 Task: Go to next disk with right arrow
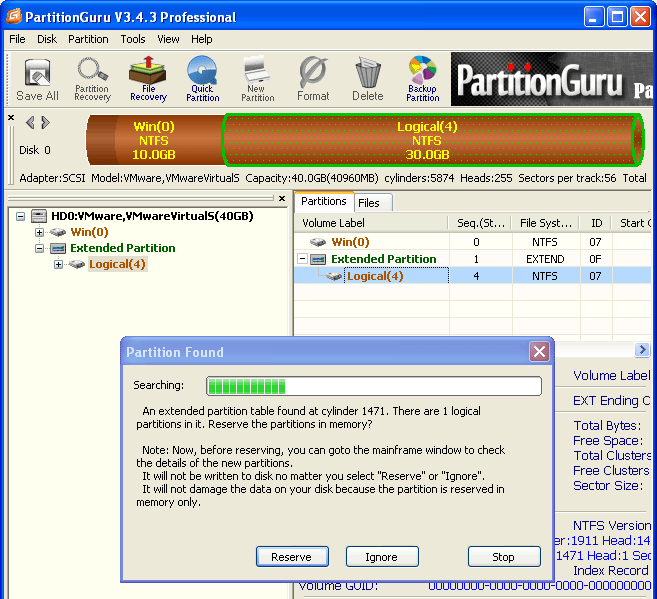[45, 123]
